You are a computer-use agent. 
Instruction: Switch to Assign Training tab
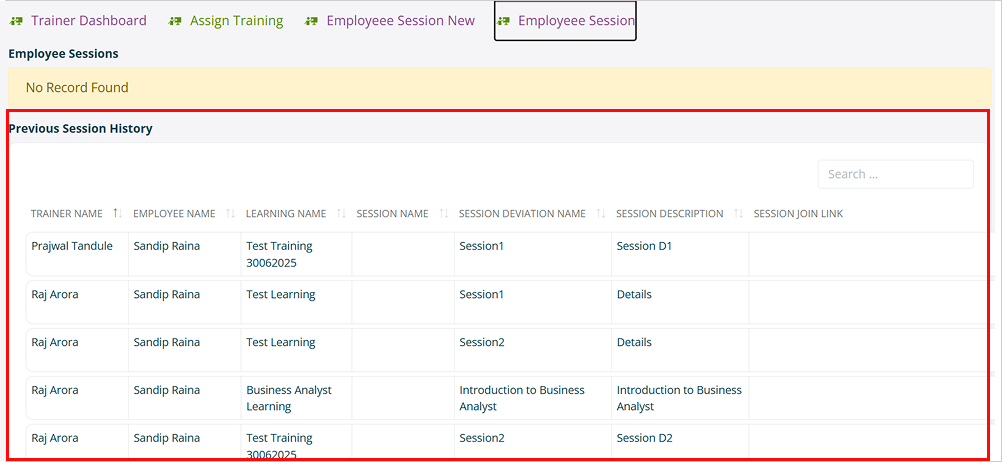pos(236,20)
